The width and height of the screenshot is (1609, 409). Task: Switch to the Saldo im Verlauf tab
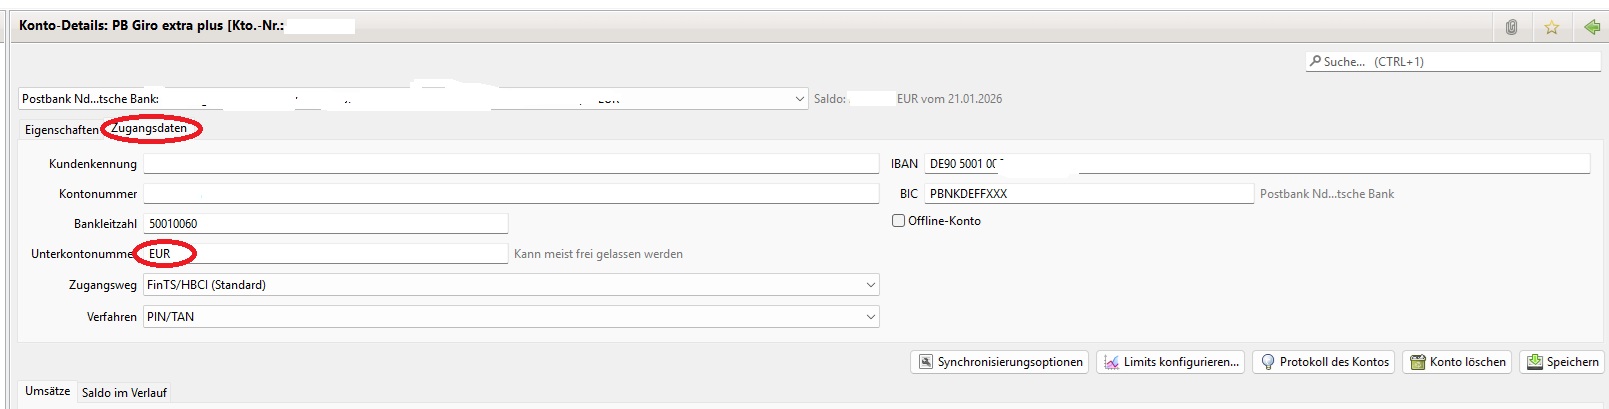[124, 393]
